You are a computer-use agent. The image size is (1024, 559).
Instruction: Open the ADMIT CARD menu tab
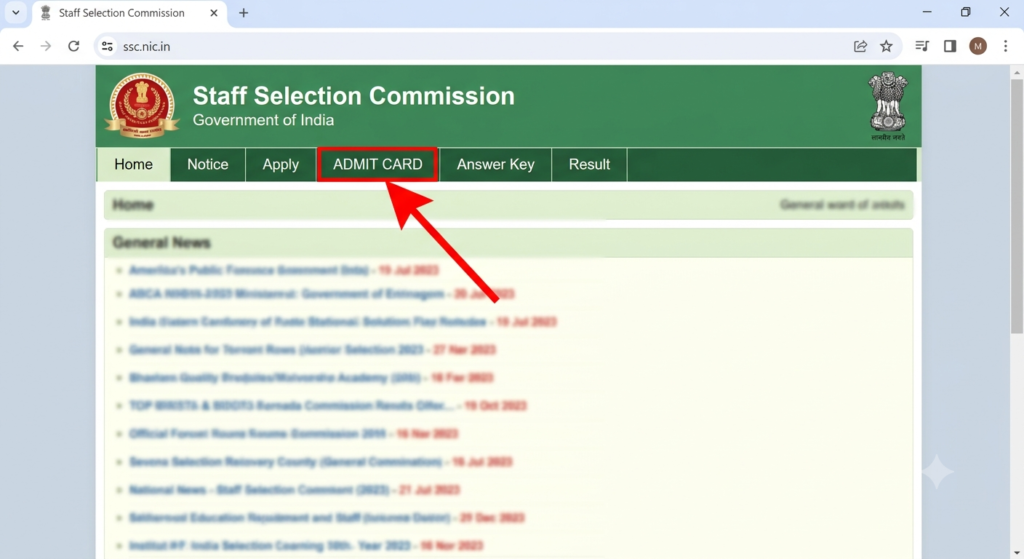[x=377, y=165]
